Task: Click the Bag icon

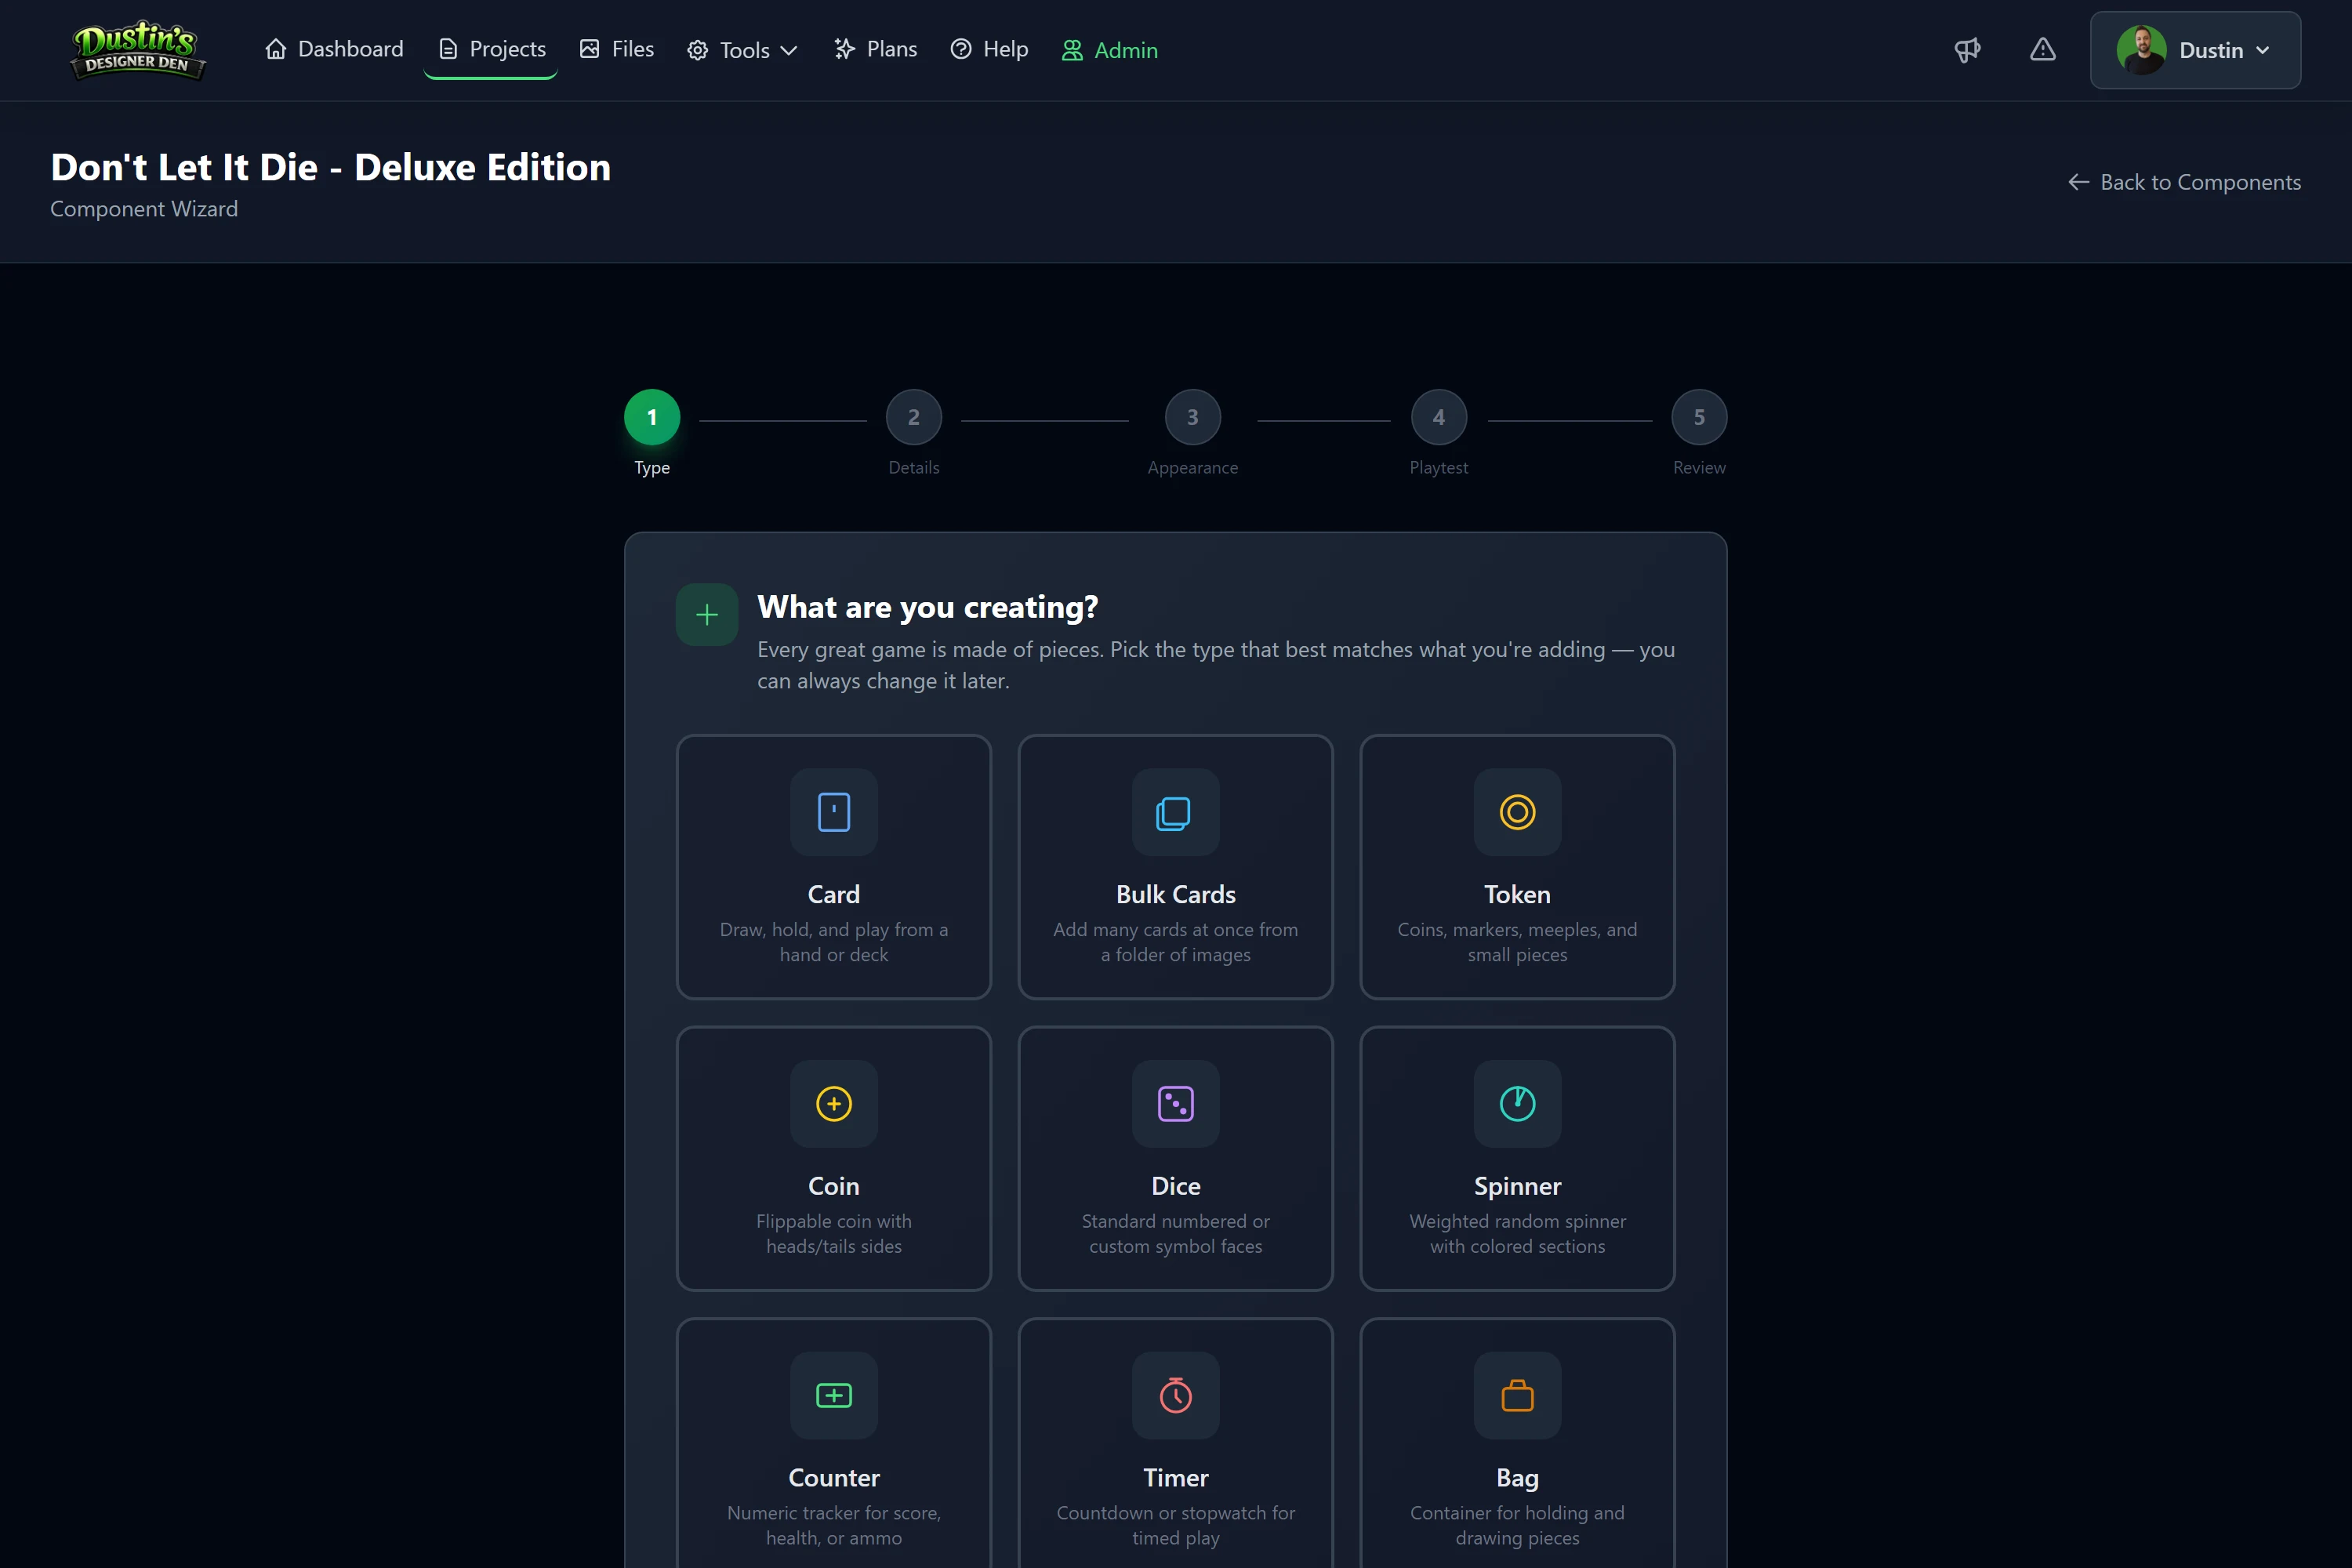Action: pyautogui.click(x=1517, y=1396)
